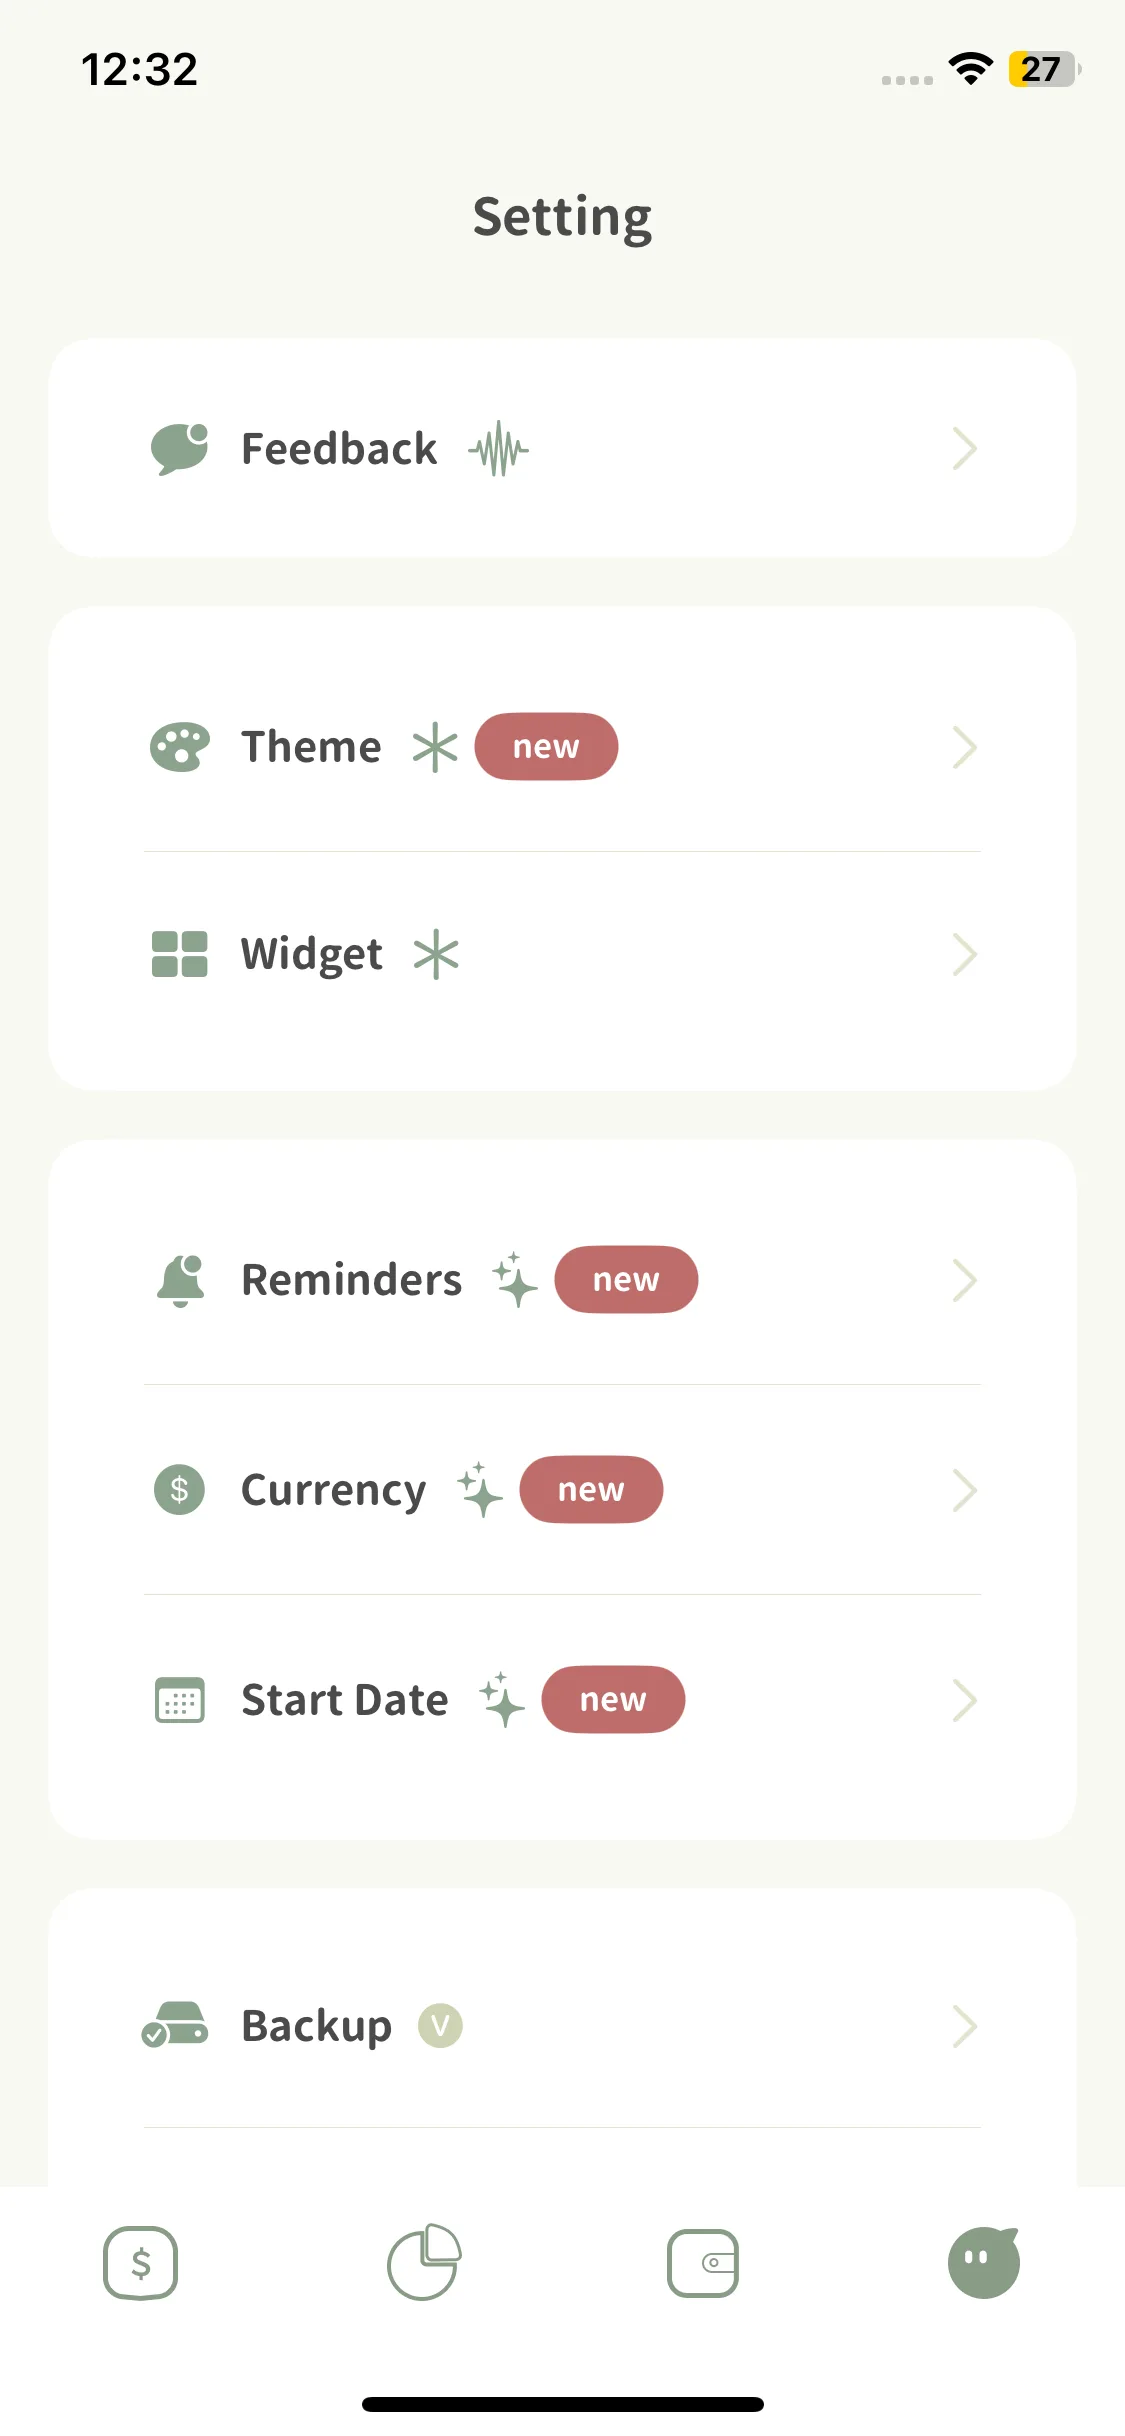The image size is (1125, 2436).
Task: Tap the sound wave icon beside Feedback
Action: (x=498, y=449)
